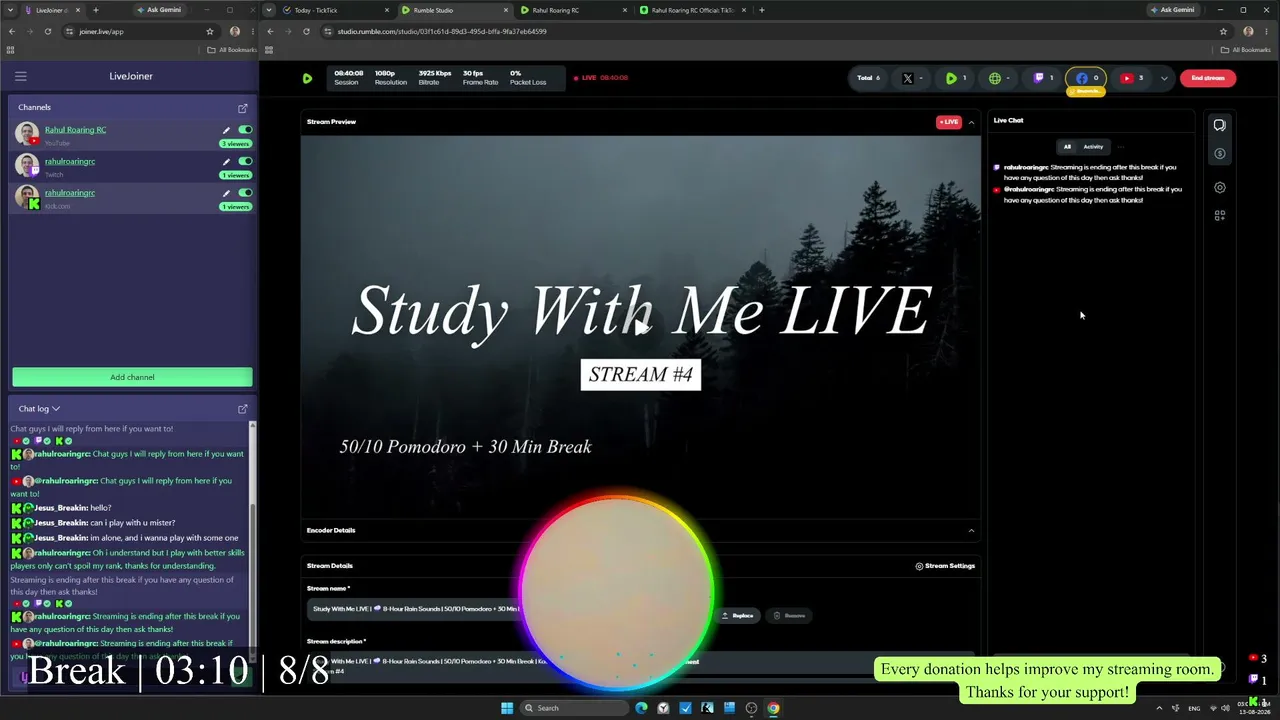Open the chat panel icon in right sidebar
Viewport: 1280px width, 720px height.
[1219, 125]
